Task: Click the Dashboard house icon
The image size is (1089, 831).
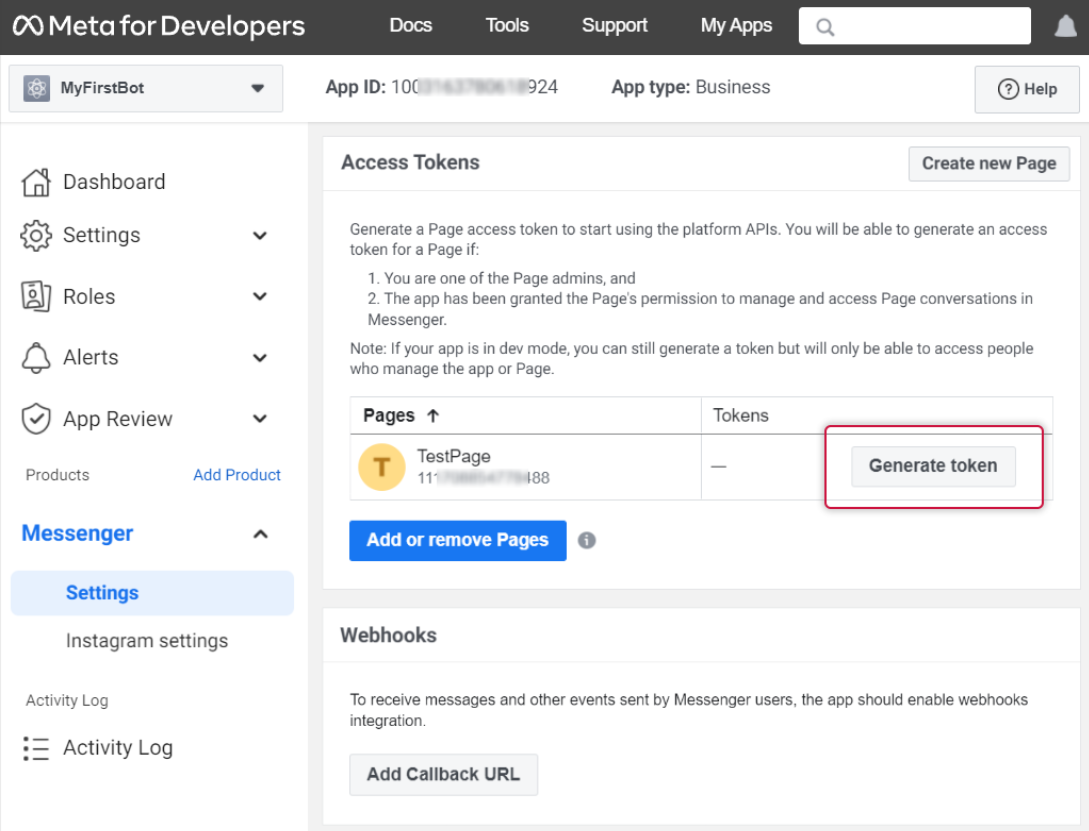Action: [36, 182]
